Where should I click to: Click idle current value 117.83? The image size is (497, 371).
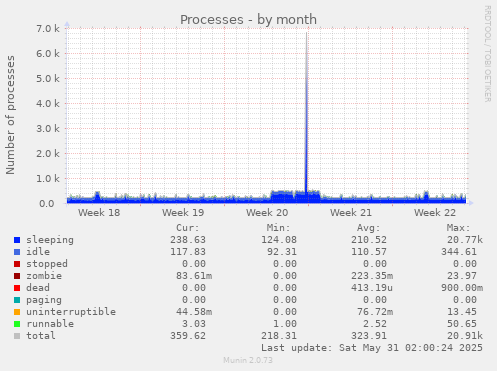[x=188, y=252]
